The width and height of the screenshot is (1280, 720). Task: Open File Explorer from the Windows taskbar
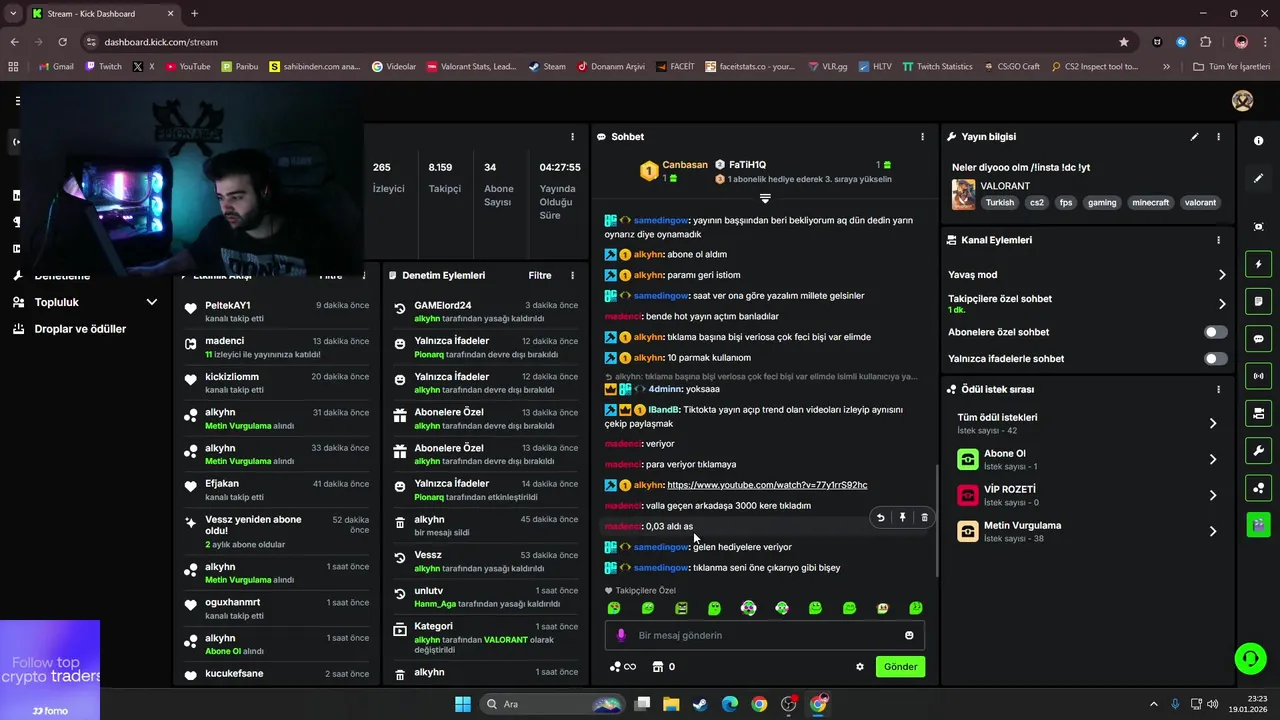(x=670, y=704)
